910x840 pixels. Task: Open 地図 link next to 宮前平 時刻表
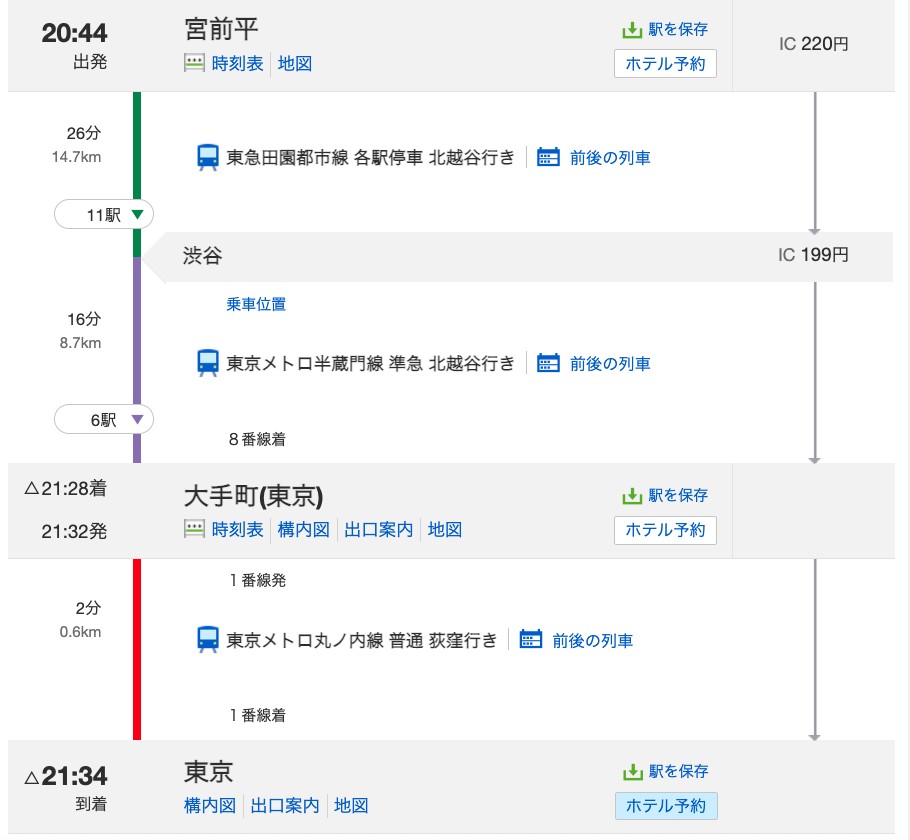[295, 63]
